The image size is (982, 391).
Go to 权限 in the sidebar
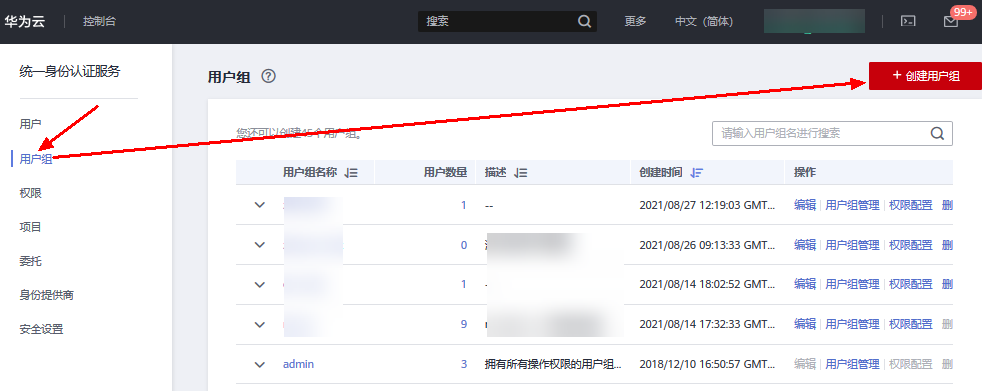tap(31, 193)
